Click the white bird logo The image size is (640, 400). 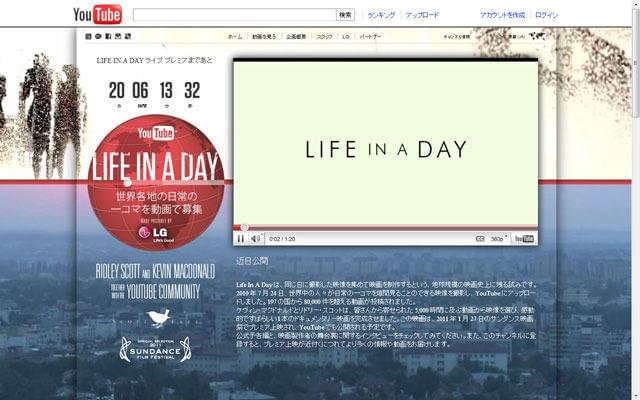click(x=158, y=318)
